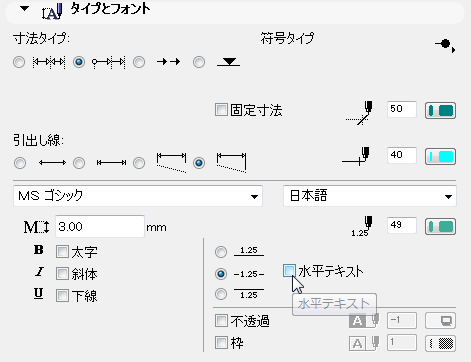
Task: Toggle the 水平テキスト checkbox
Action: click(289, 271)
